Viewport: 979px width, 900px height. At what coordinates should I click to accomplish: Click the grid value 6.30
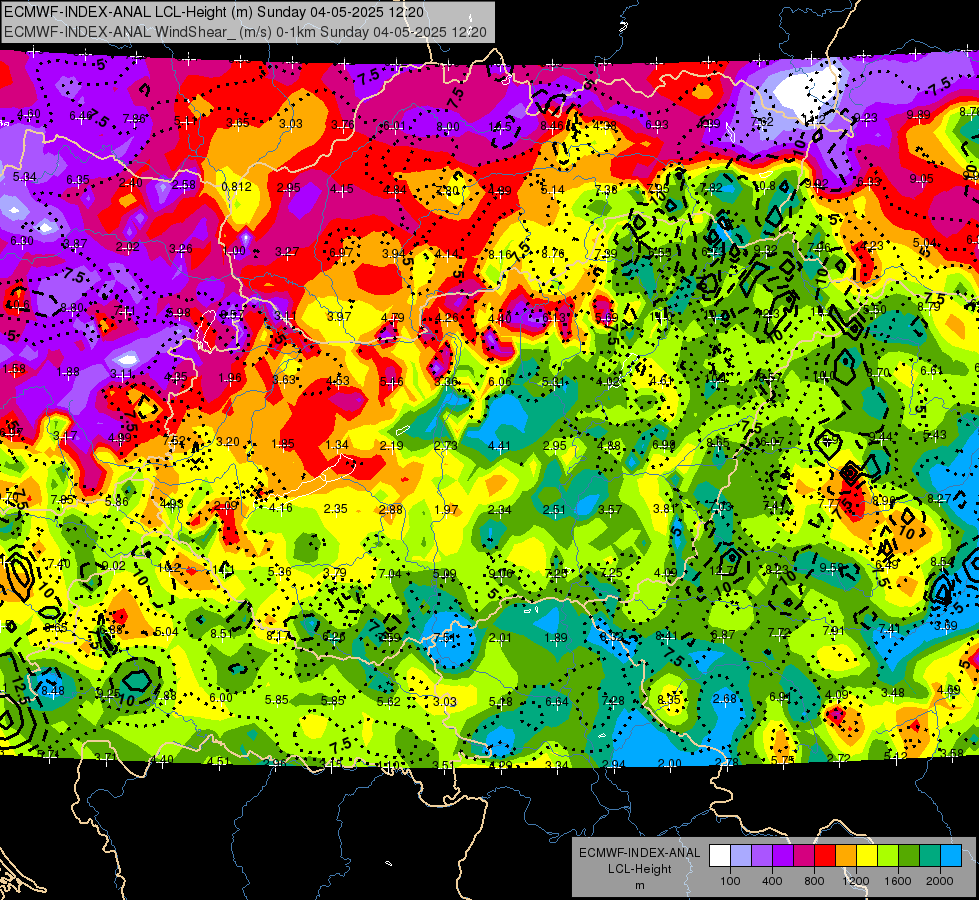click(22, 240)
